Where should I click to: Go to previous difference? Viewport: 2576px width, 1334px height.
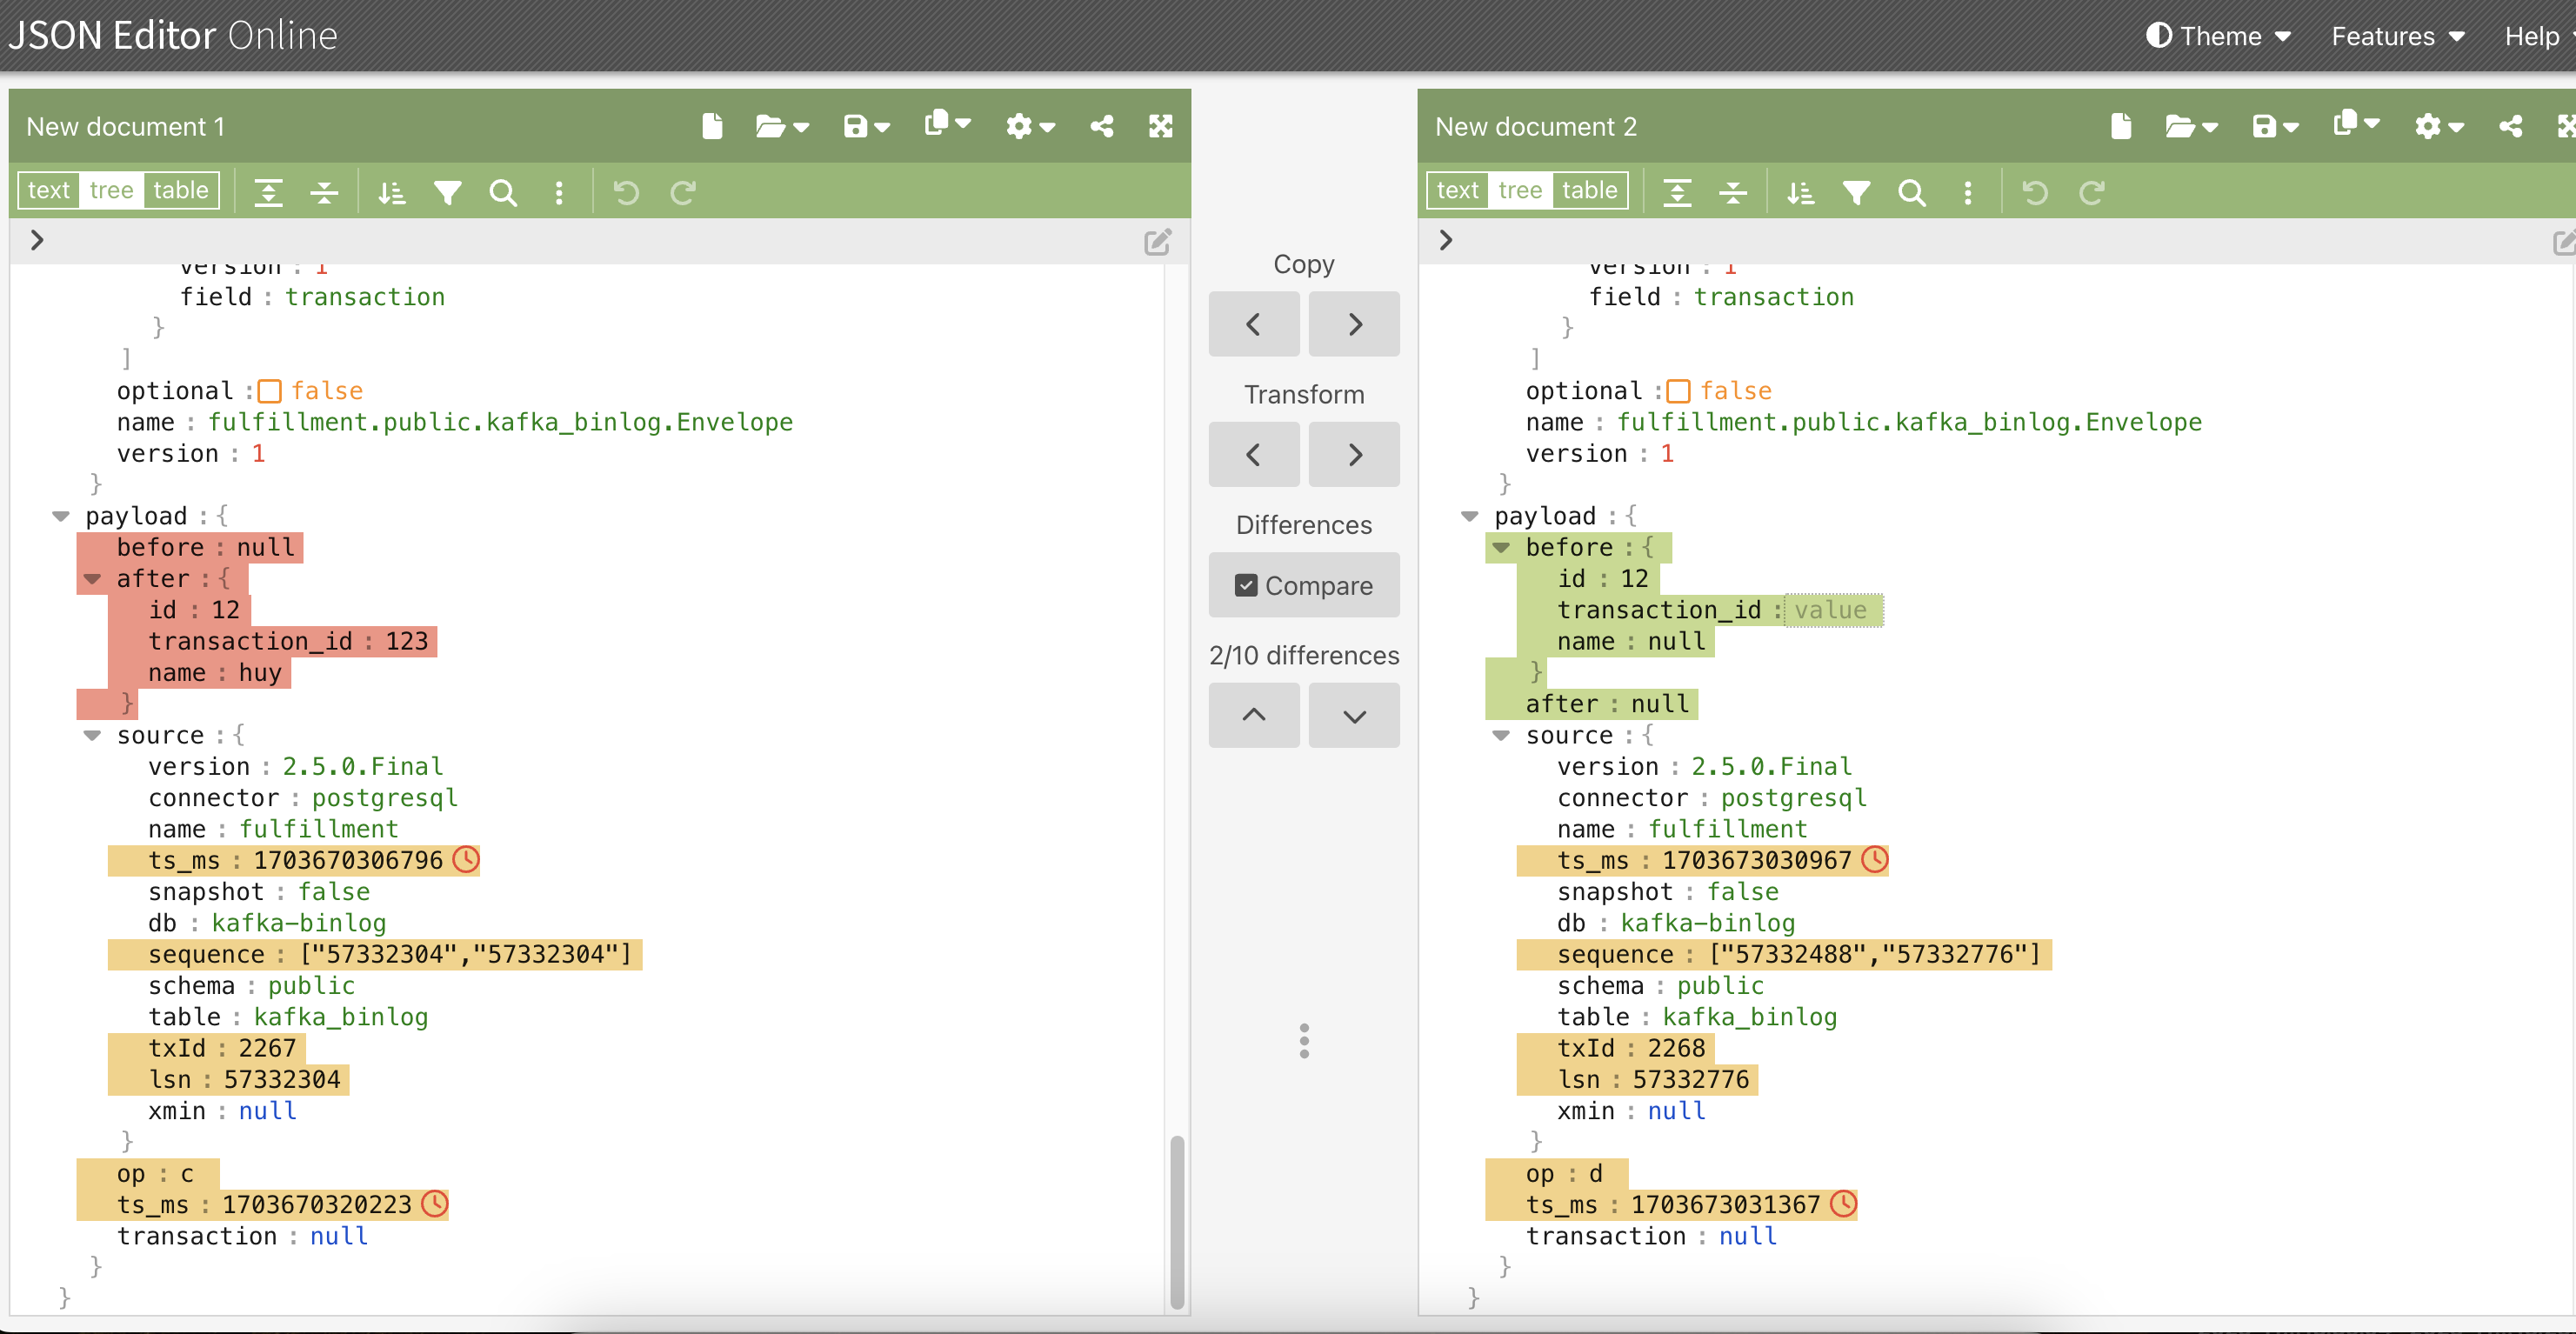click(1254, 715)
